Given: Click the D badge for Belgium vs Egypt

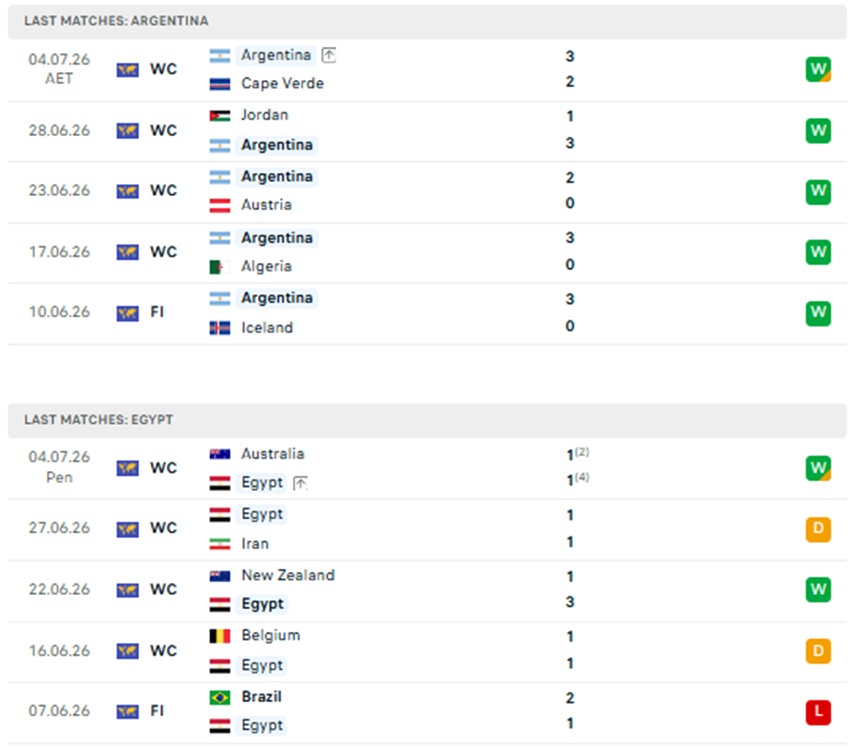Looking at the screenshot, I should click(x=818, y=651).
